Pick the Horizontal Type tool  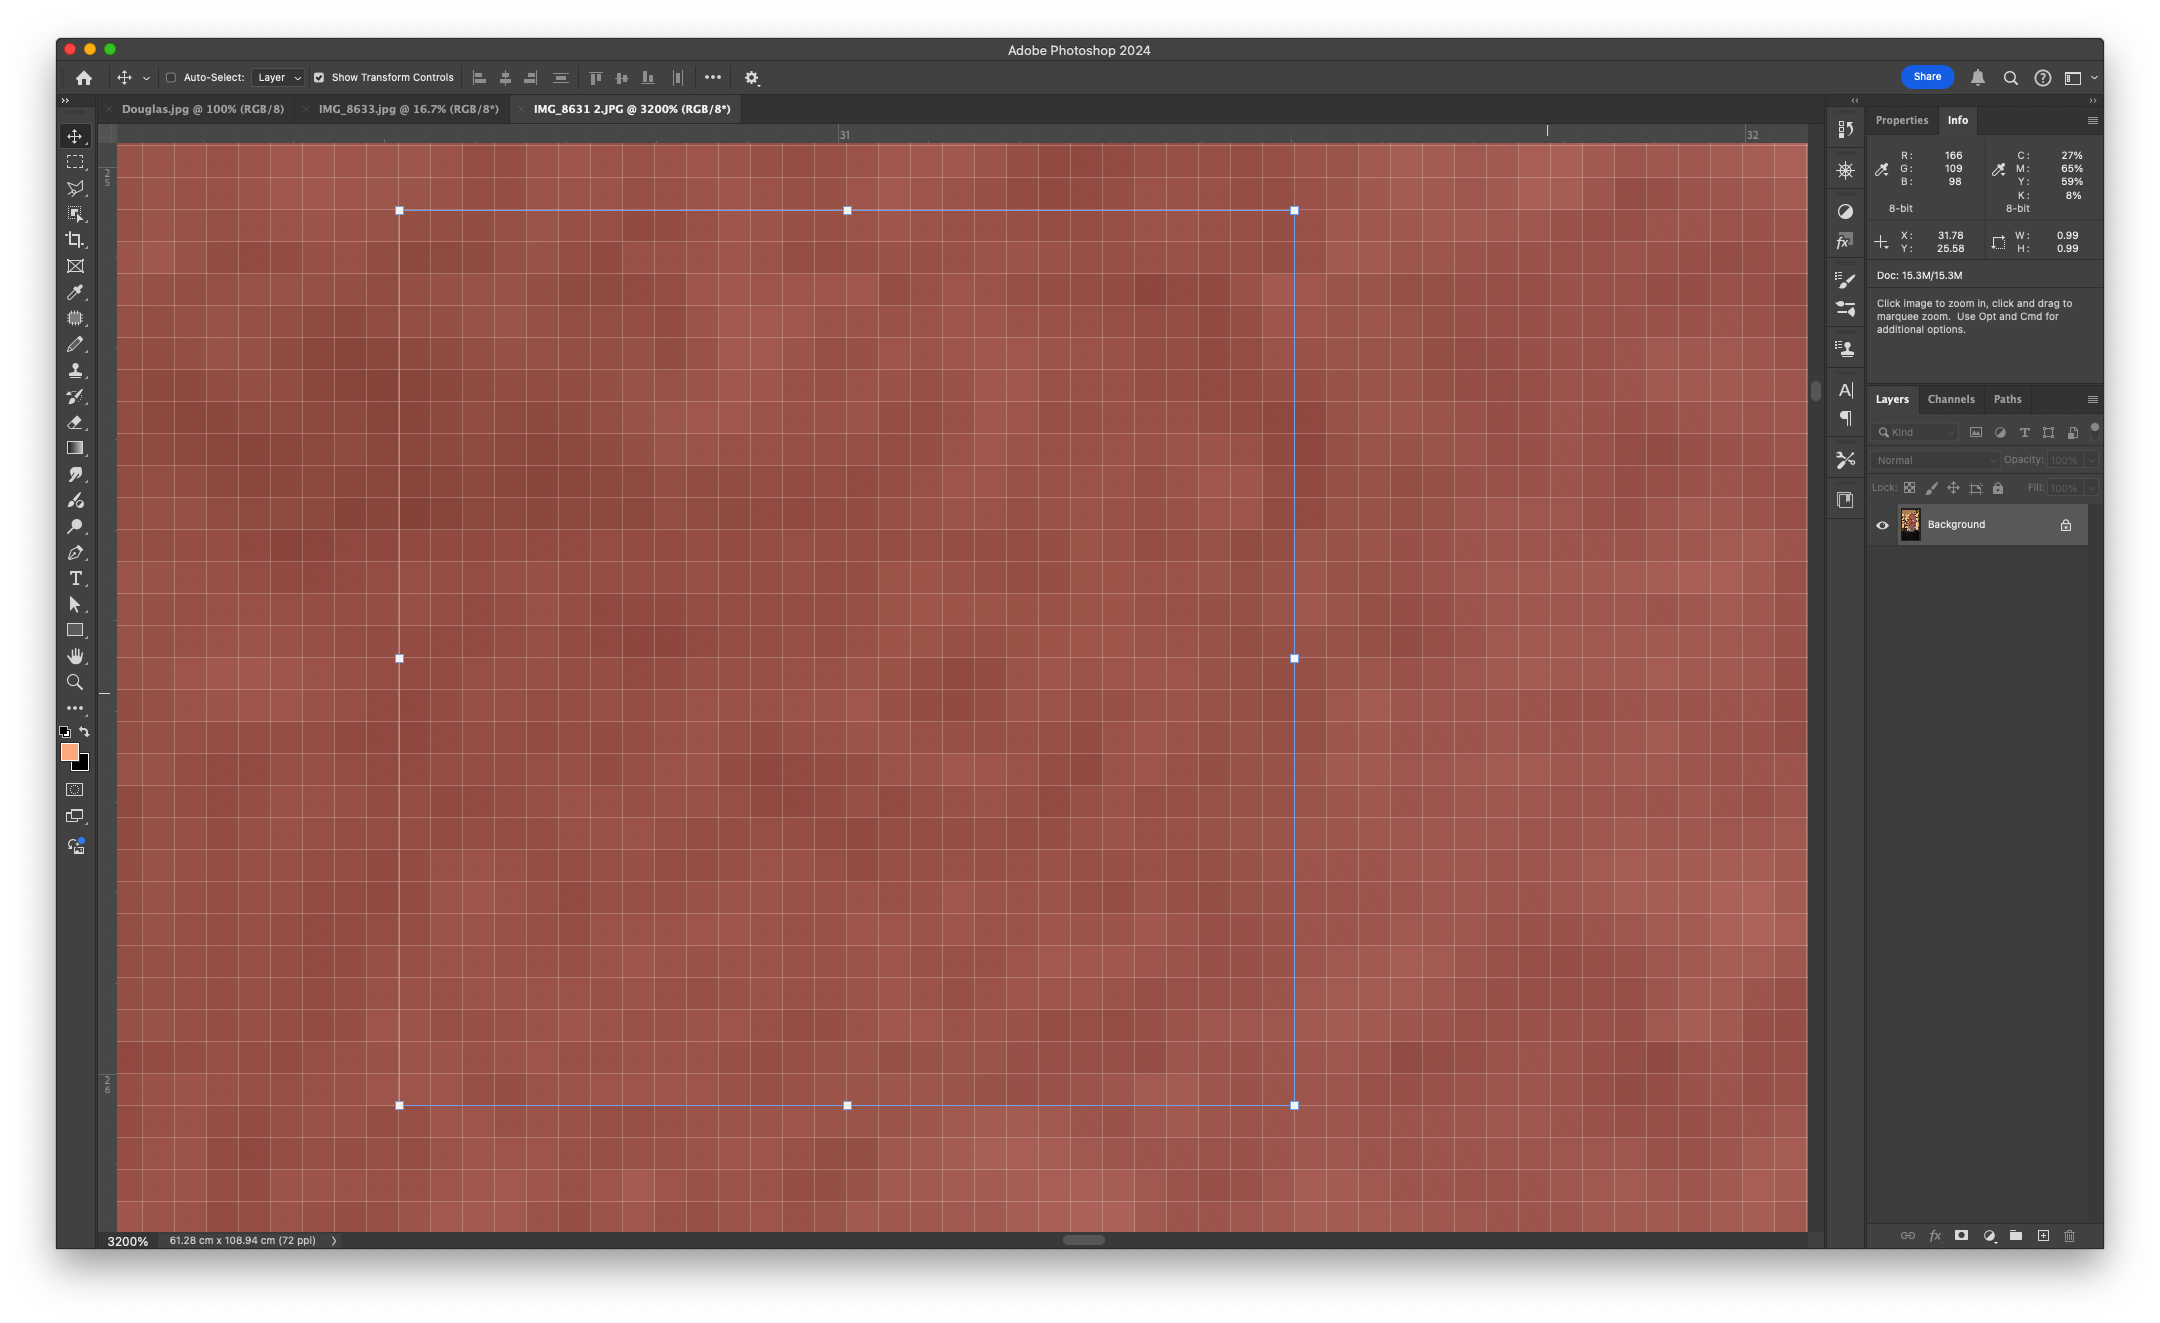pos(75,578)
